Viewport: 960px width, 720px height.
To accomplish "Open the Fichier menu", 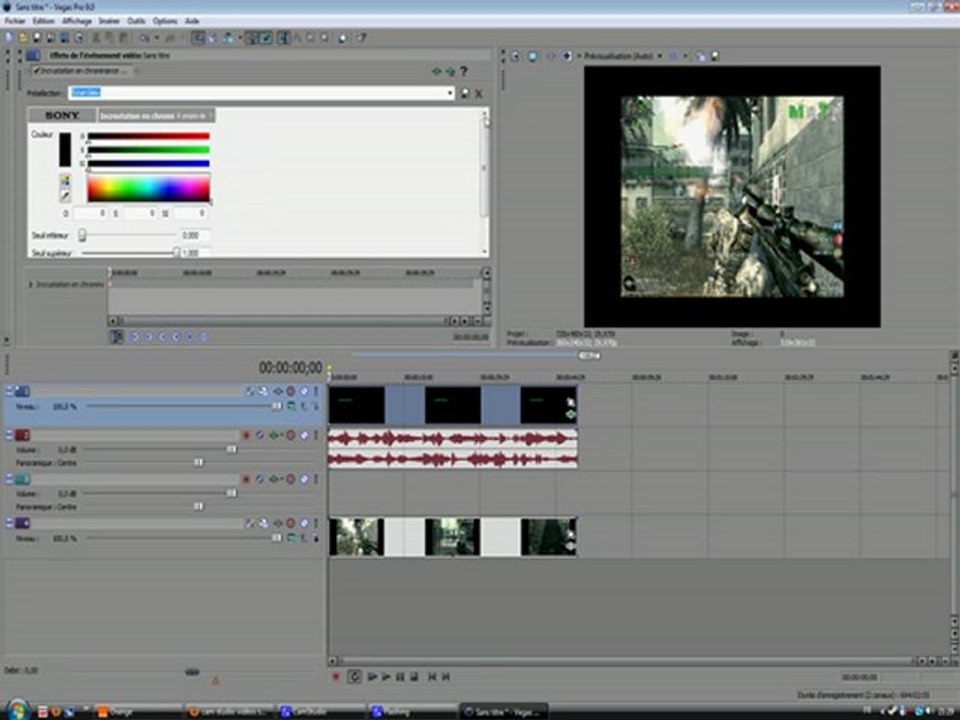I will coord(15,21).
